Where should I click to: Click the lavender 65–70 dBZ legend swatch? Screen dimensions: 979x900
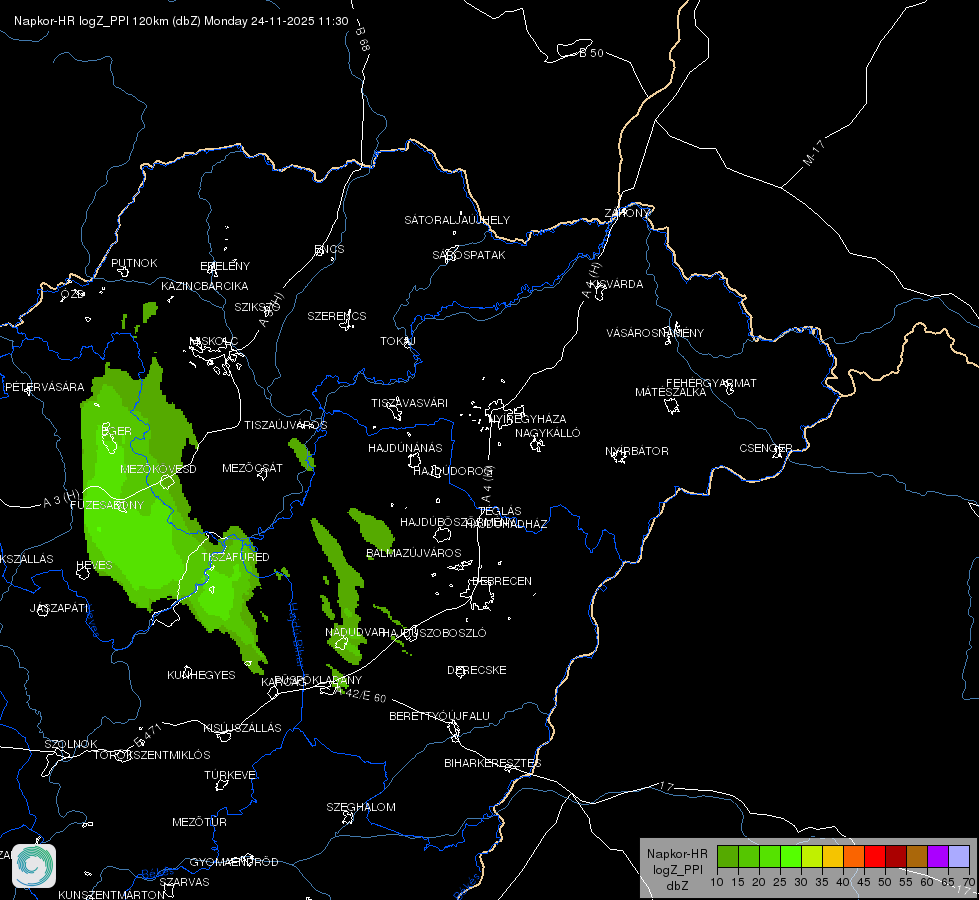click(x=959, y=857)
